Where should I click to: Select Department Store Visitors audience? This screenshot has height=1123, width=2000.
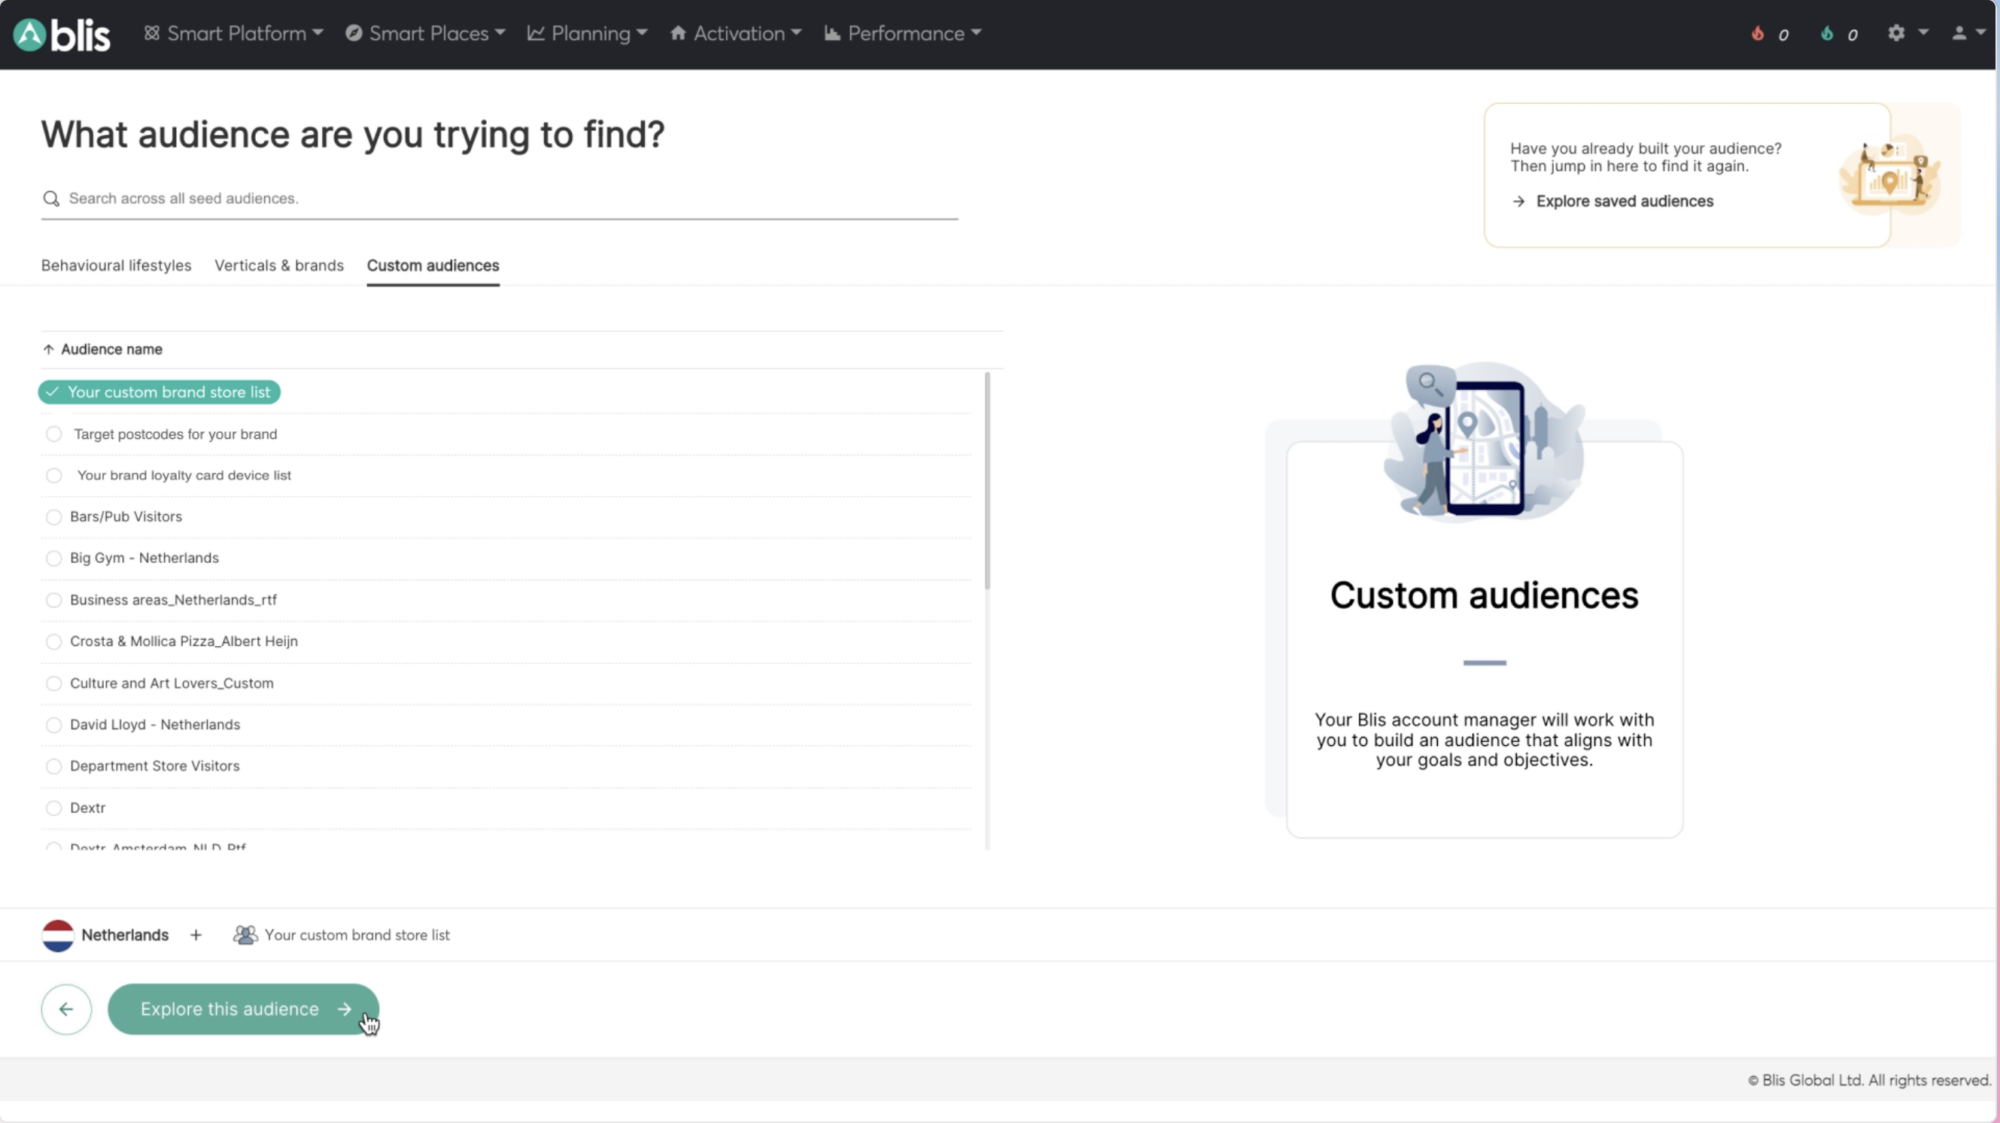54,766
